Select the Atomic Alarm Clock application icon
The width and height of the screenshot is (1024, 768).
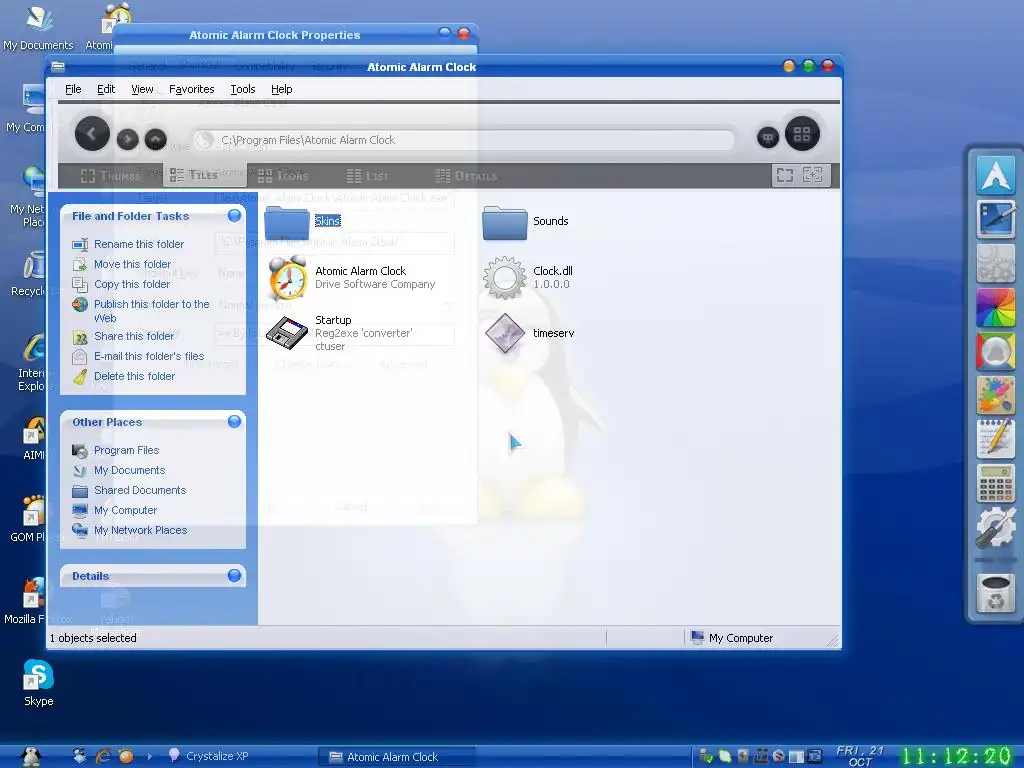pos(287,278)
